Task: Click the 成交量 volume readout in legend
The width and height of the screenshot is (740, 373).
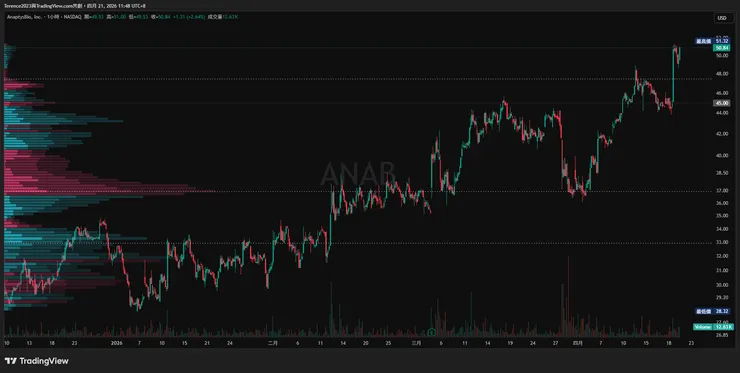Action: click(223, 17)
